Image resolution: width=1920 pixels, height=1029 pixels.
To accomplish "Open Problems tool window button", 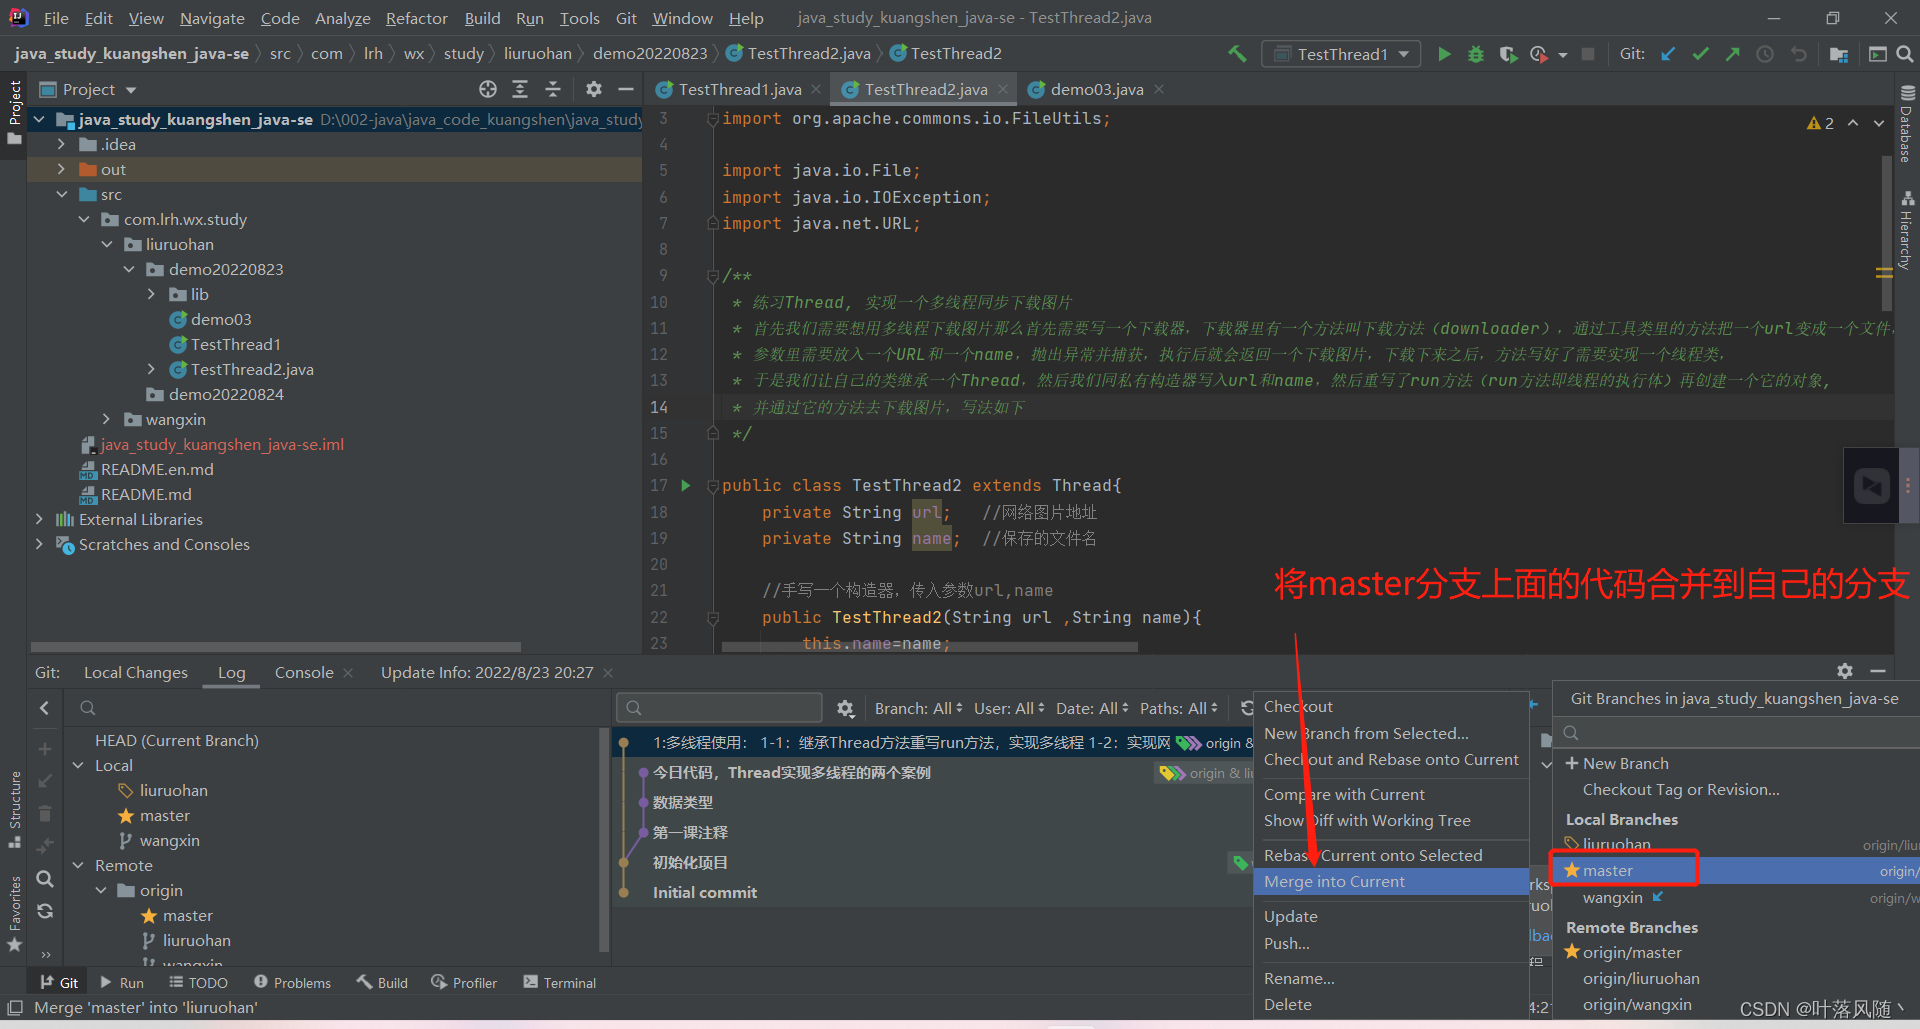I will (x=292, y=983).
